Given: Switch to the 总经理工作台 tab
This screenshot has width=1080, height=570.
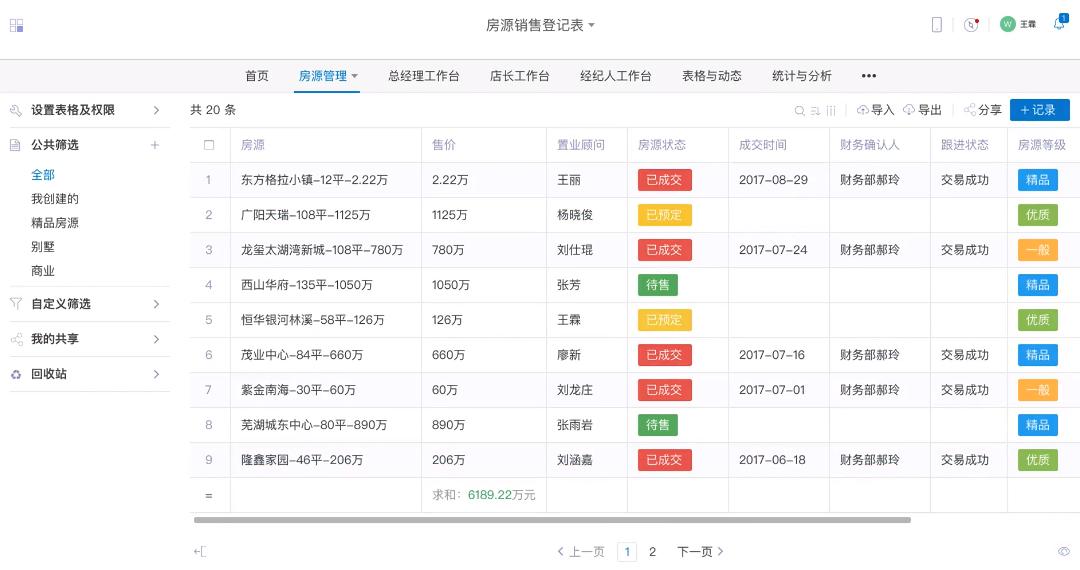Looking at the screenshot, I should click(x=424, y=76).
